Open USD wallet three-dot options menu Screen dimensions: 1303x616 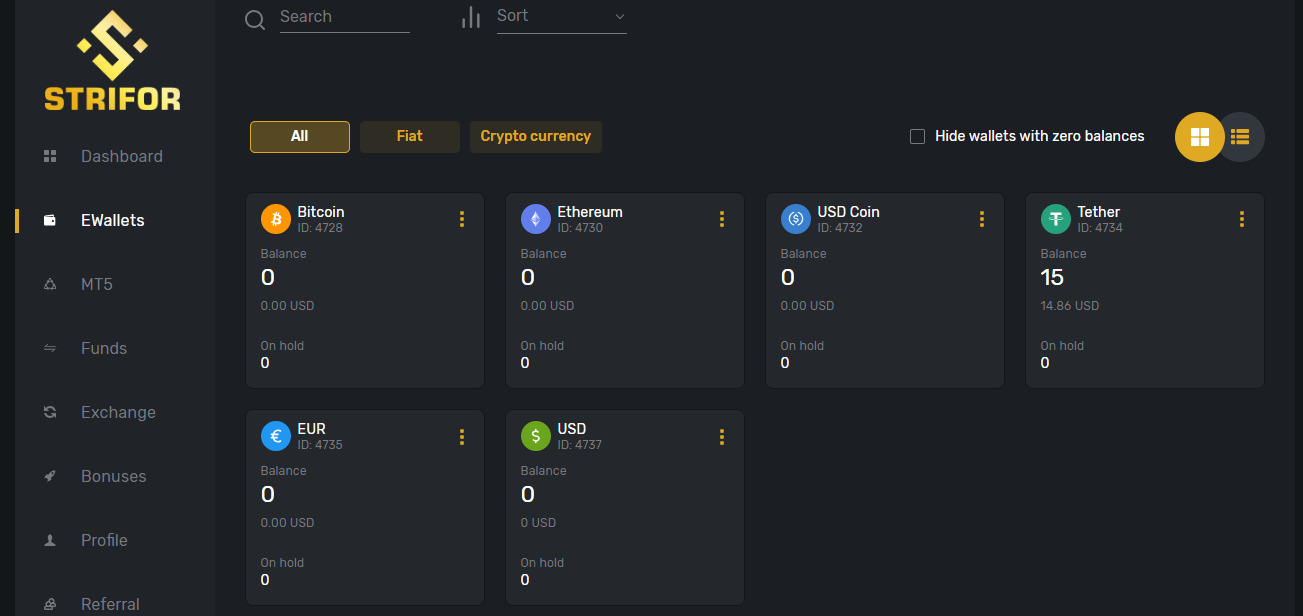point(721,437)
